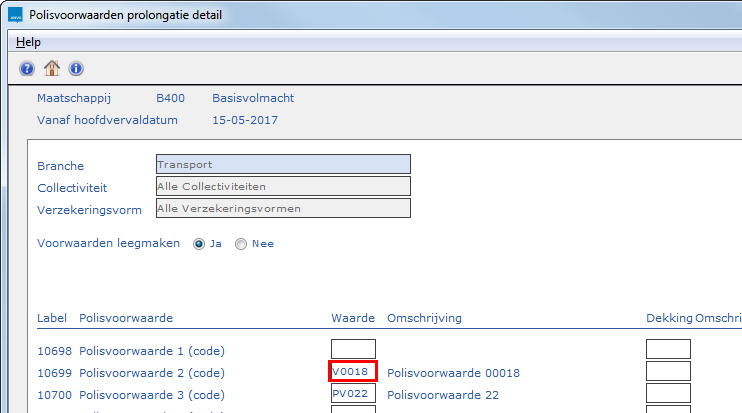The width and height of the screenshot is (742, 413).
Task: Click the Polisvoorwaarde 2 (code) row label
Action: pyautogui.click(x=152, y=373)
